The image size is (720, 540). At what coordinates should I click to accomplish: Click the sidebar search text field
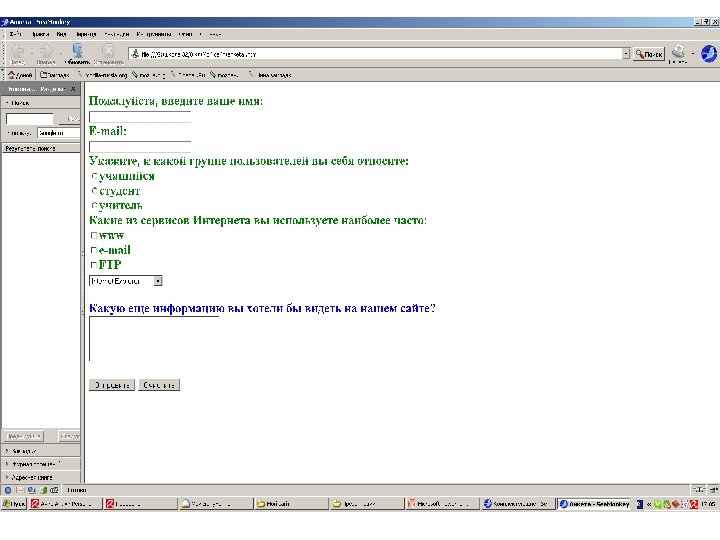pyautogui.click(x=29, y=119)
